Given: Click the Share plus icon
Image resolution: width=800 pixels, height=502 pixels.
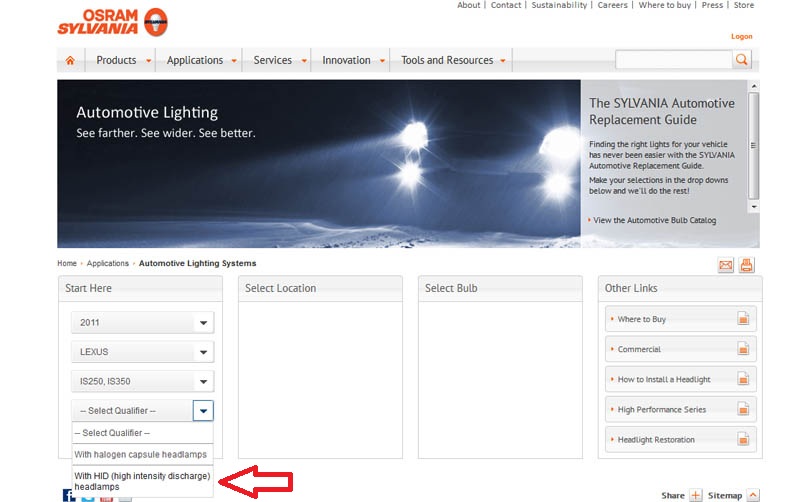Looking at the screenshot, I should [695, 495].
